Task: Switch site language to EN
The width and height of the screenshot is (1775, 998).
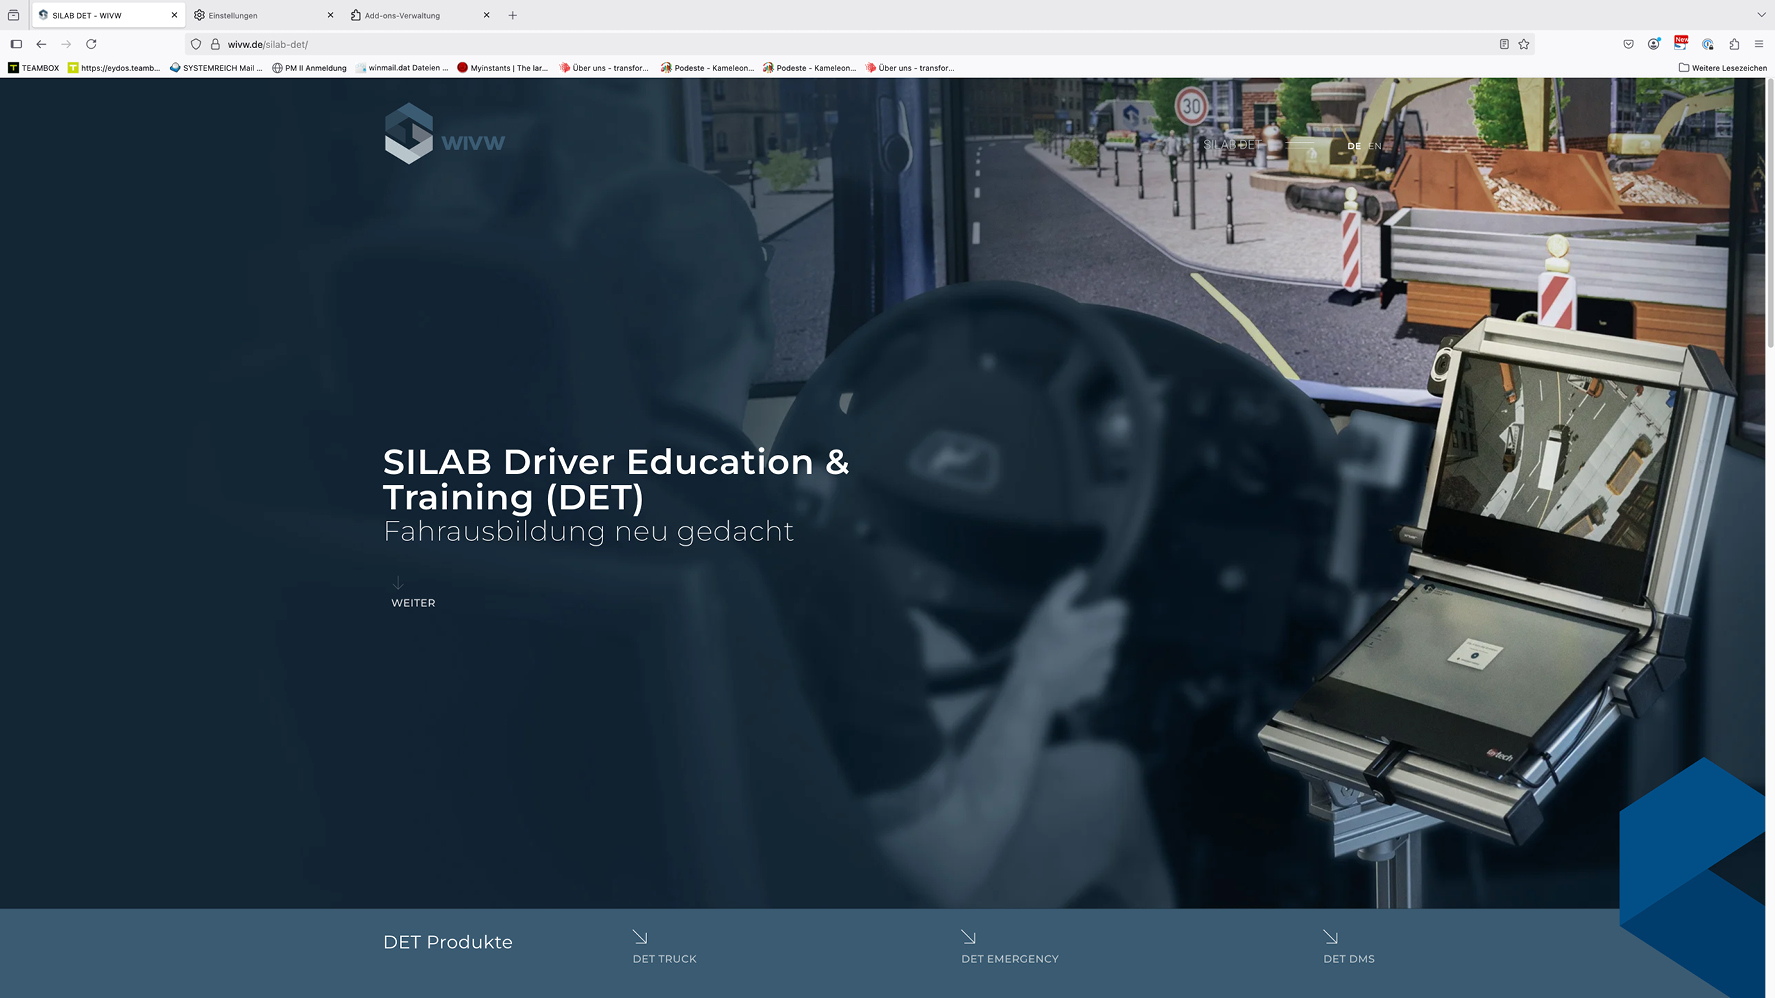Action: click(x=1376, y=146)
